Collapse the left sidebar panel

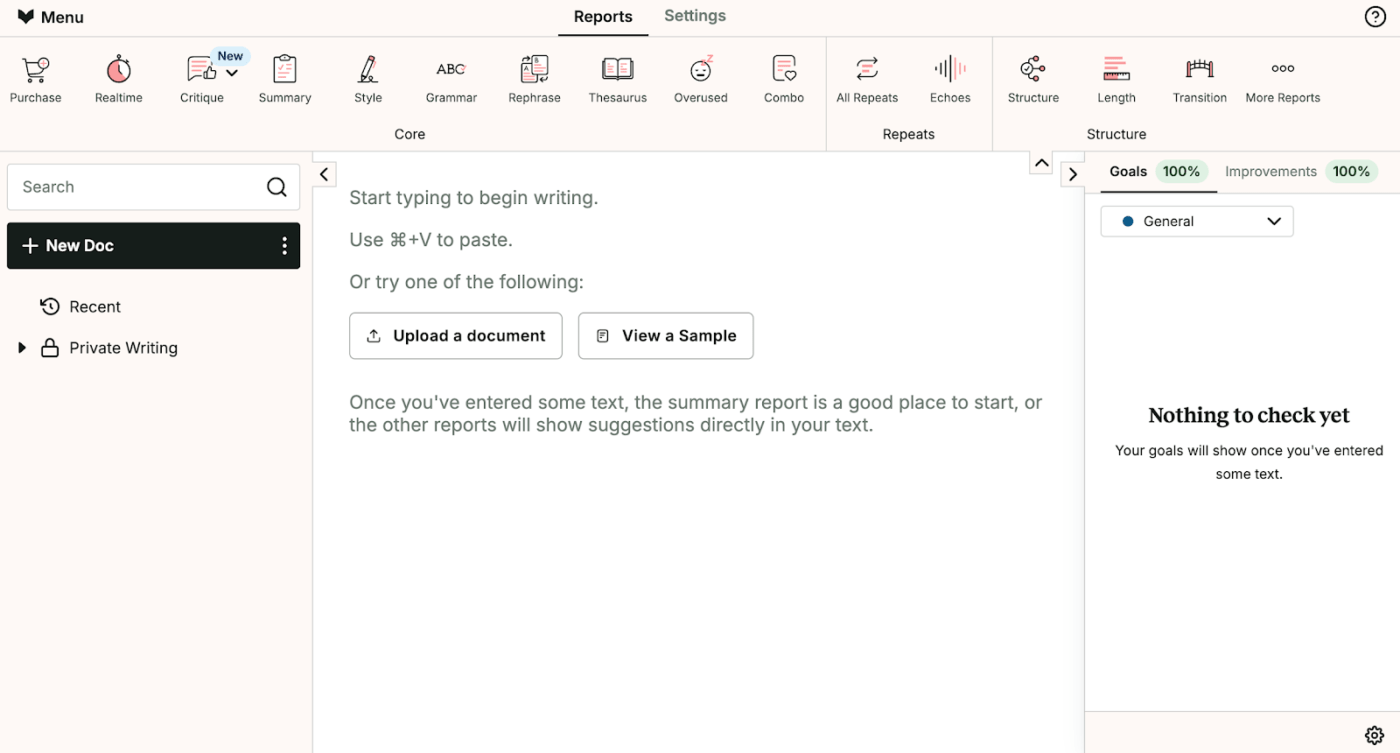click(x=324, y=174)
